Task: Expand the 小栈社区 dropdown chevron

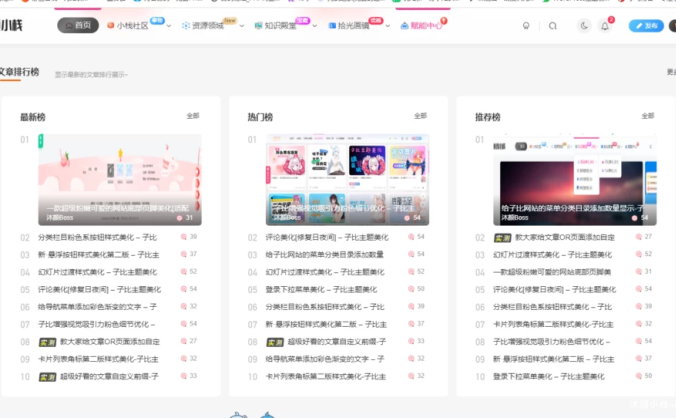Action: pos(169,26)
